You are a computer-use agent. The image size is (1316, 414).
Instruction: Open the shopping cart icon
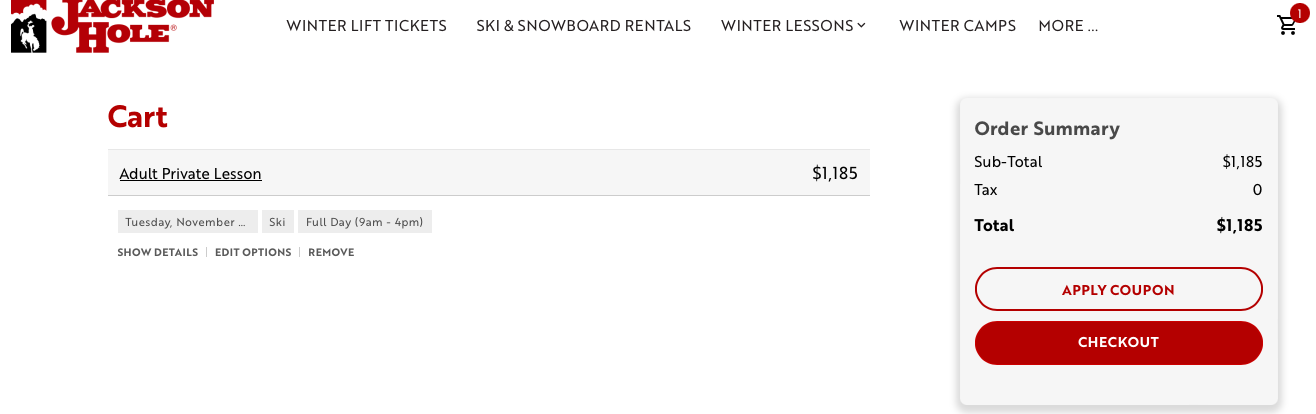pos(1287,25)
